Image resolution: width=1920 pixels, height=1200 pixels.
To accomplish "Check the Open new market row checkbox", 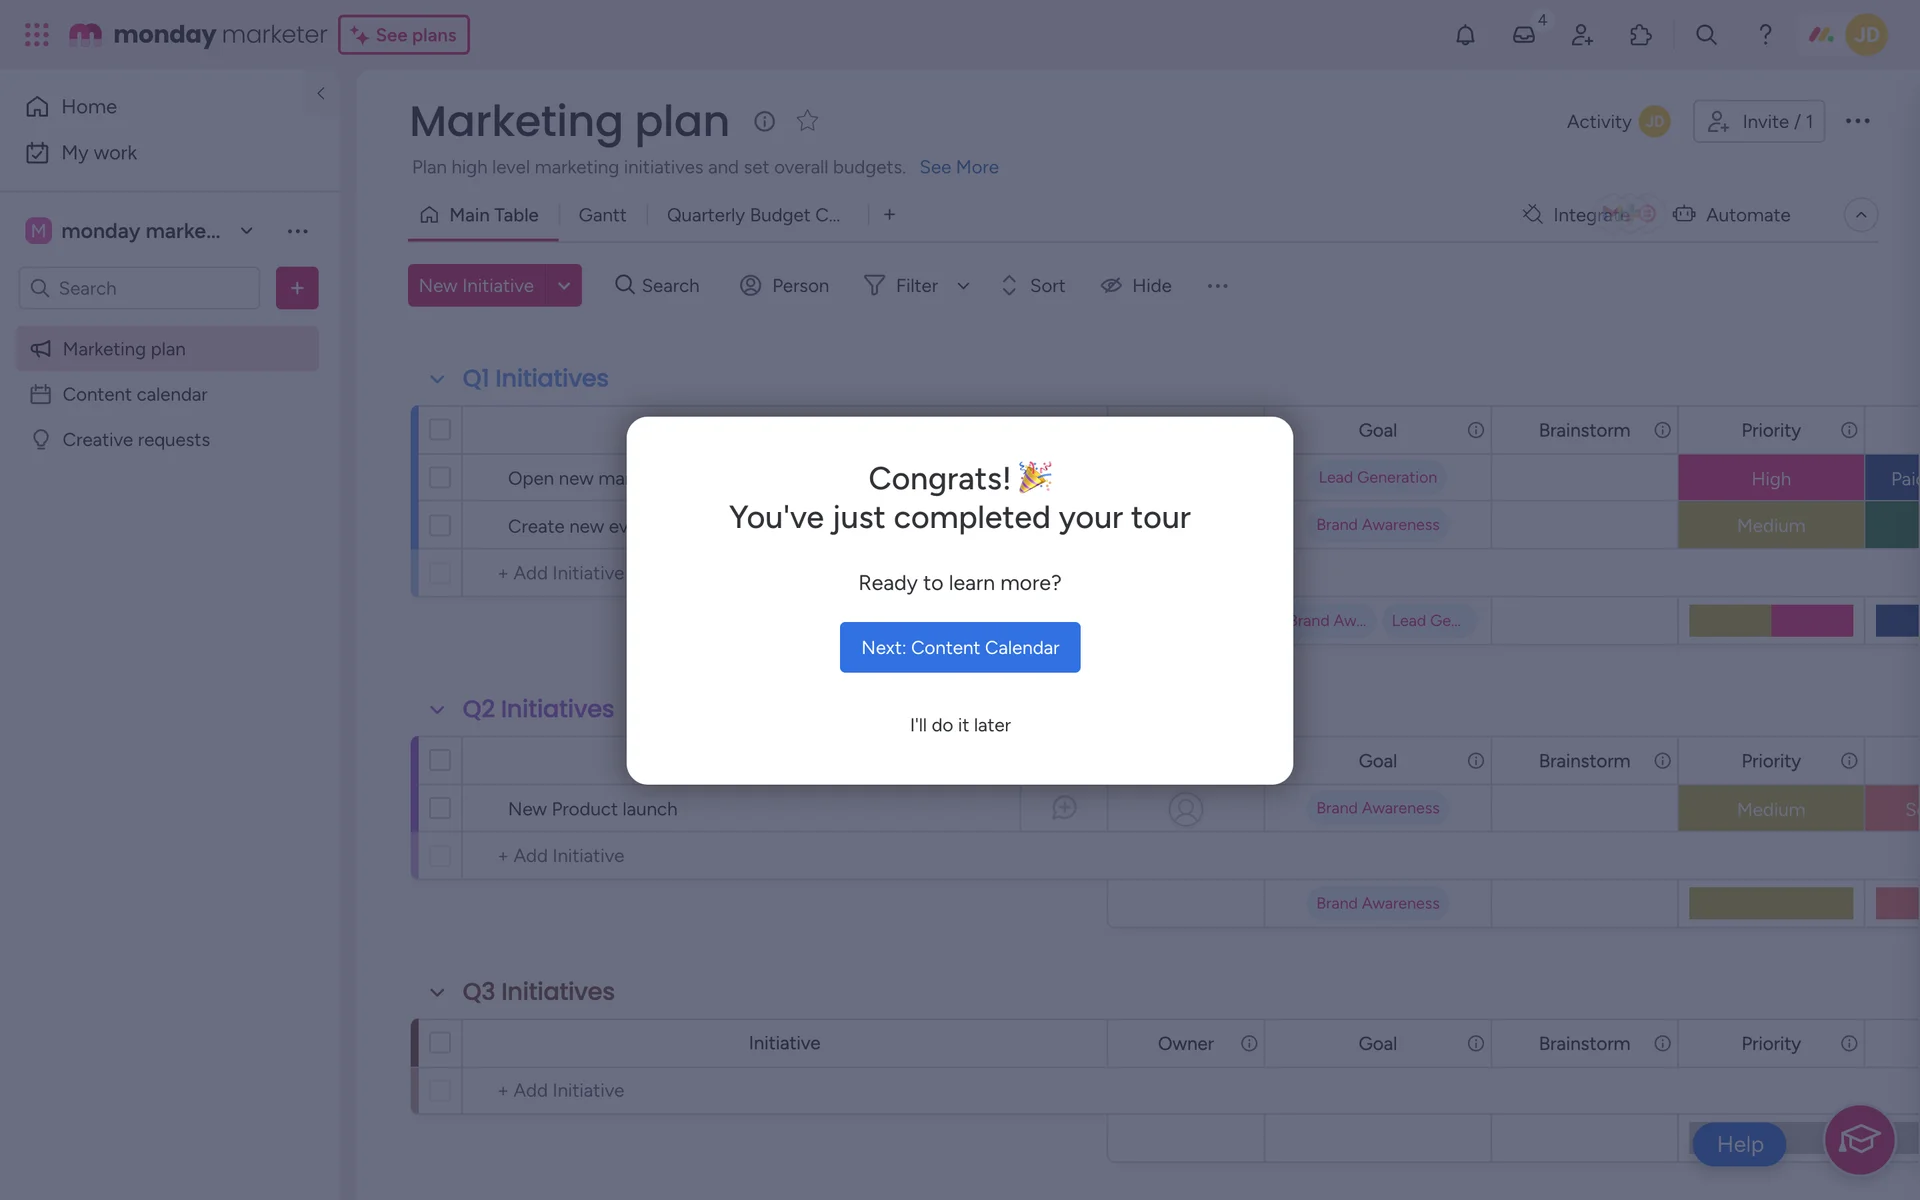I will click(x=440, y=478).
